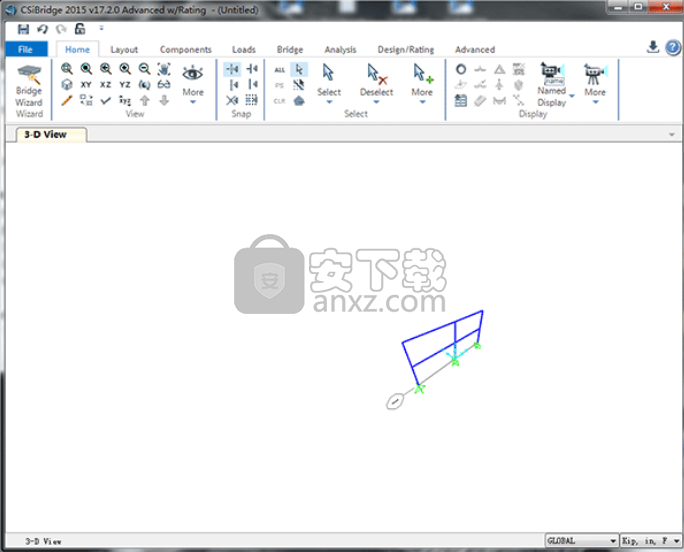684x552 pixels.
Task: Switch to XZ plane view
Action: click(x=106, y=85)
